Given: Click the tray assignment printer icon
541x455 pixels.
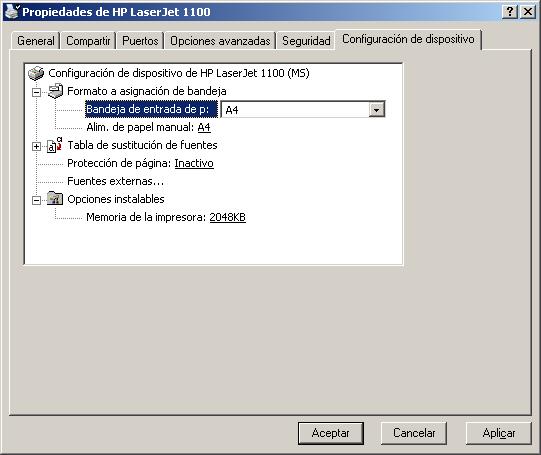Looking at the screenshot, I should [x=55, y=91].
